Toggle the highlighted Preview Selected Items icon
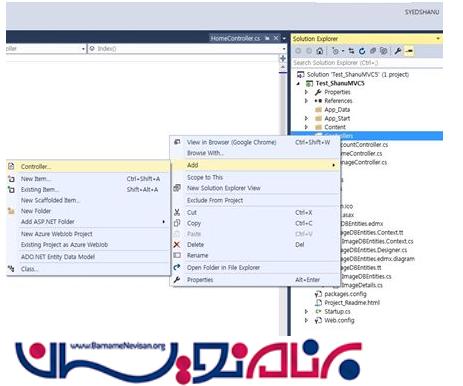Viewport: 463px width, 386px height. (409, 51)
